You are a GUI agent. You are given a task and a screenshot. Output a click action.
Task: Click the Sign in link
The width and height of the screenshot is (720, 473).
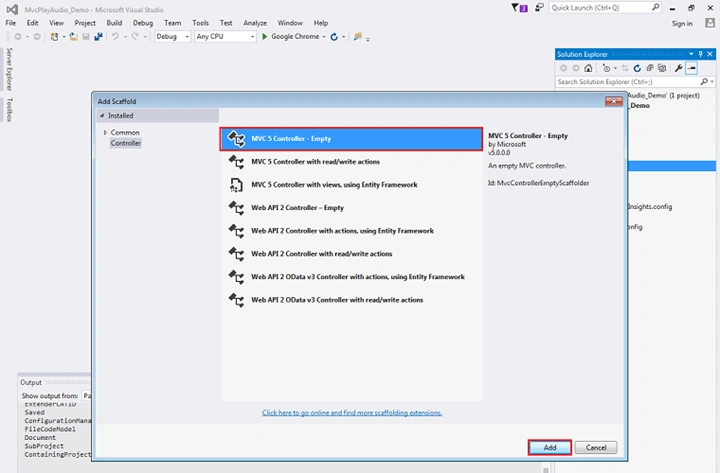[x=682, y=23]
